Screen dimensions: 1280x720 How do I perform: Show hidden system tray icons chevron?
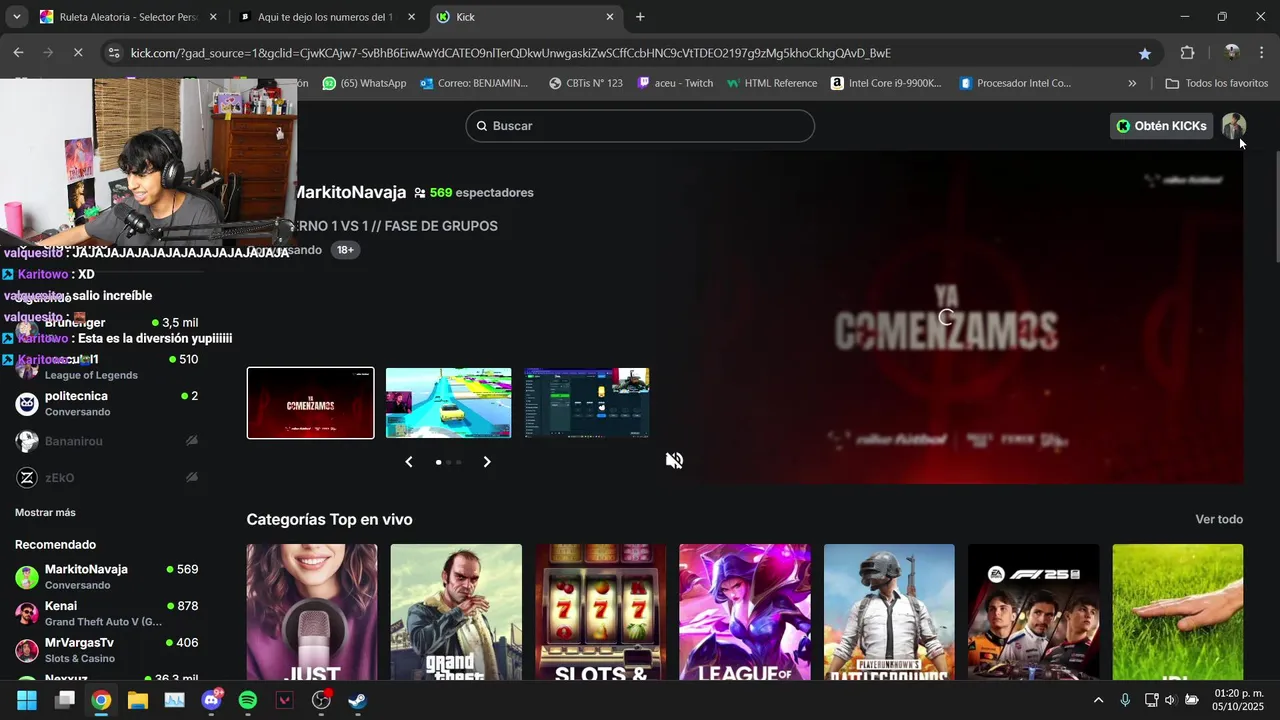click(1098, 700)
